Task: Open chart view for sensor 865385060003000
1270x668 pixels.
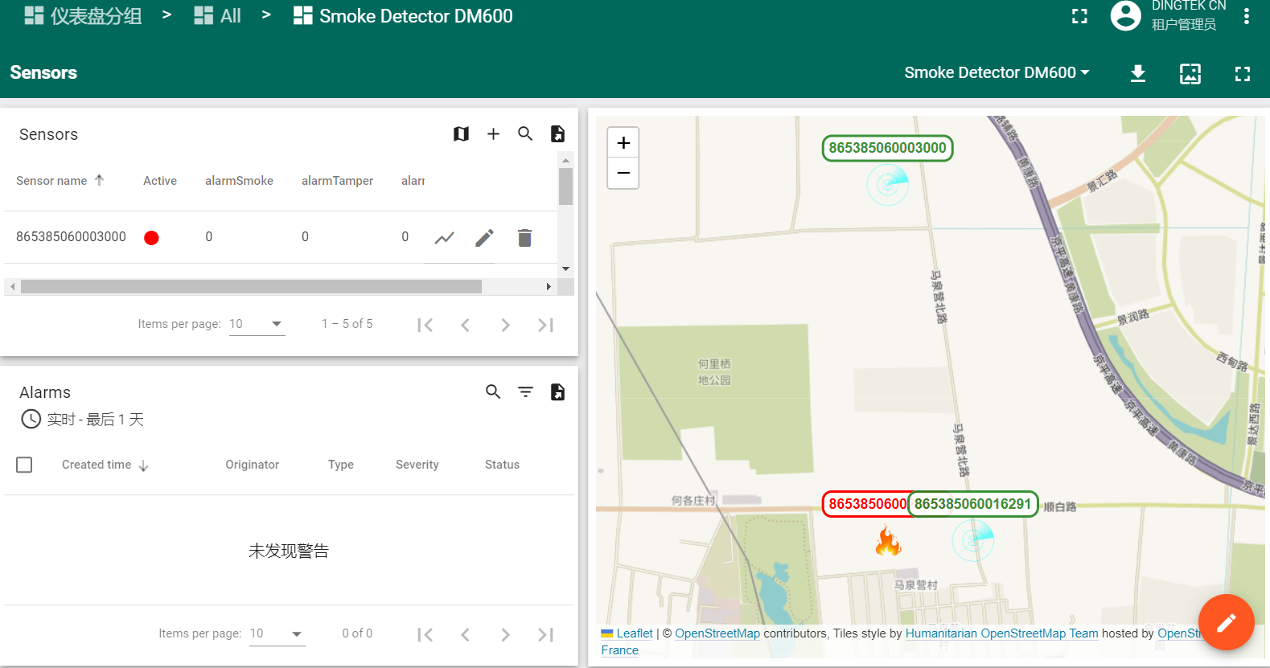Action: pyautogui.click(x=444, y=237)
